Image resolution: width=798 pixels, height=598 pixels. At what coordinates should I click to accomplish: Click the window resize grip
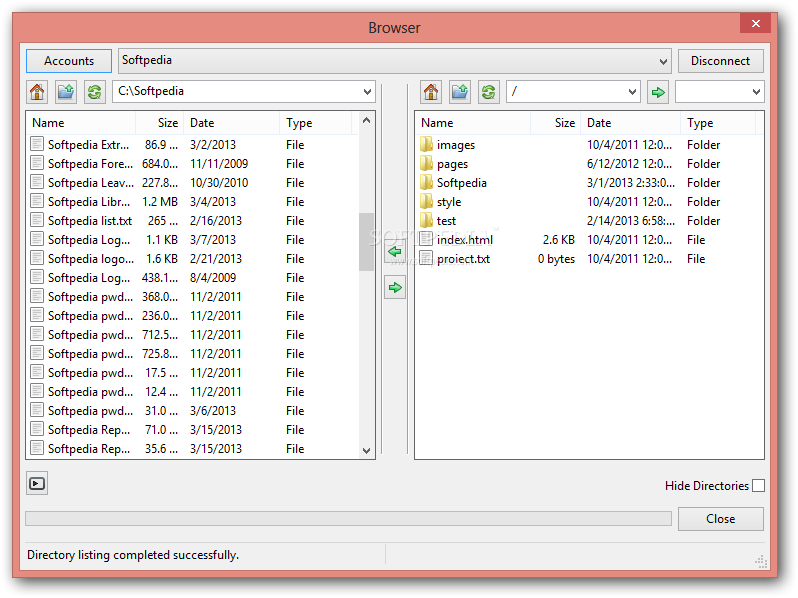[761, 561]
